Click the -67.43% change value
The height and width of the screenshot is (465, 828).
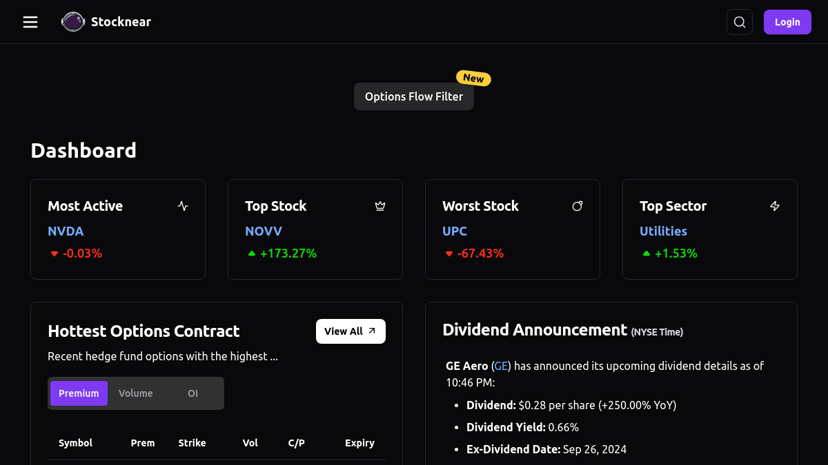pyautogui.click(x=481, y=253)
